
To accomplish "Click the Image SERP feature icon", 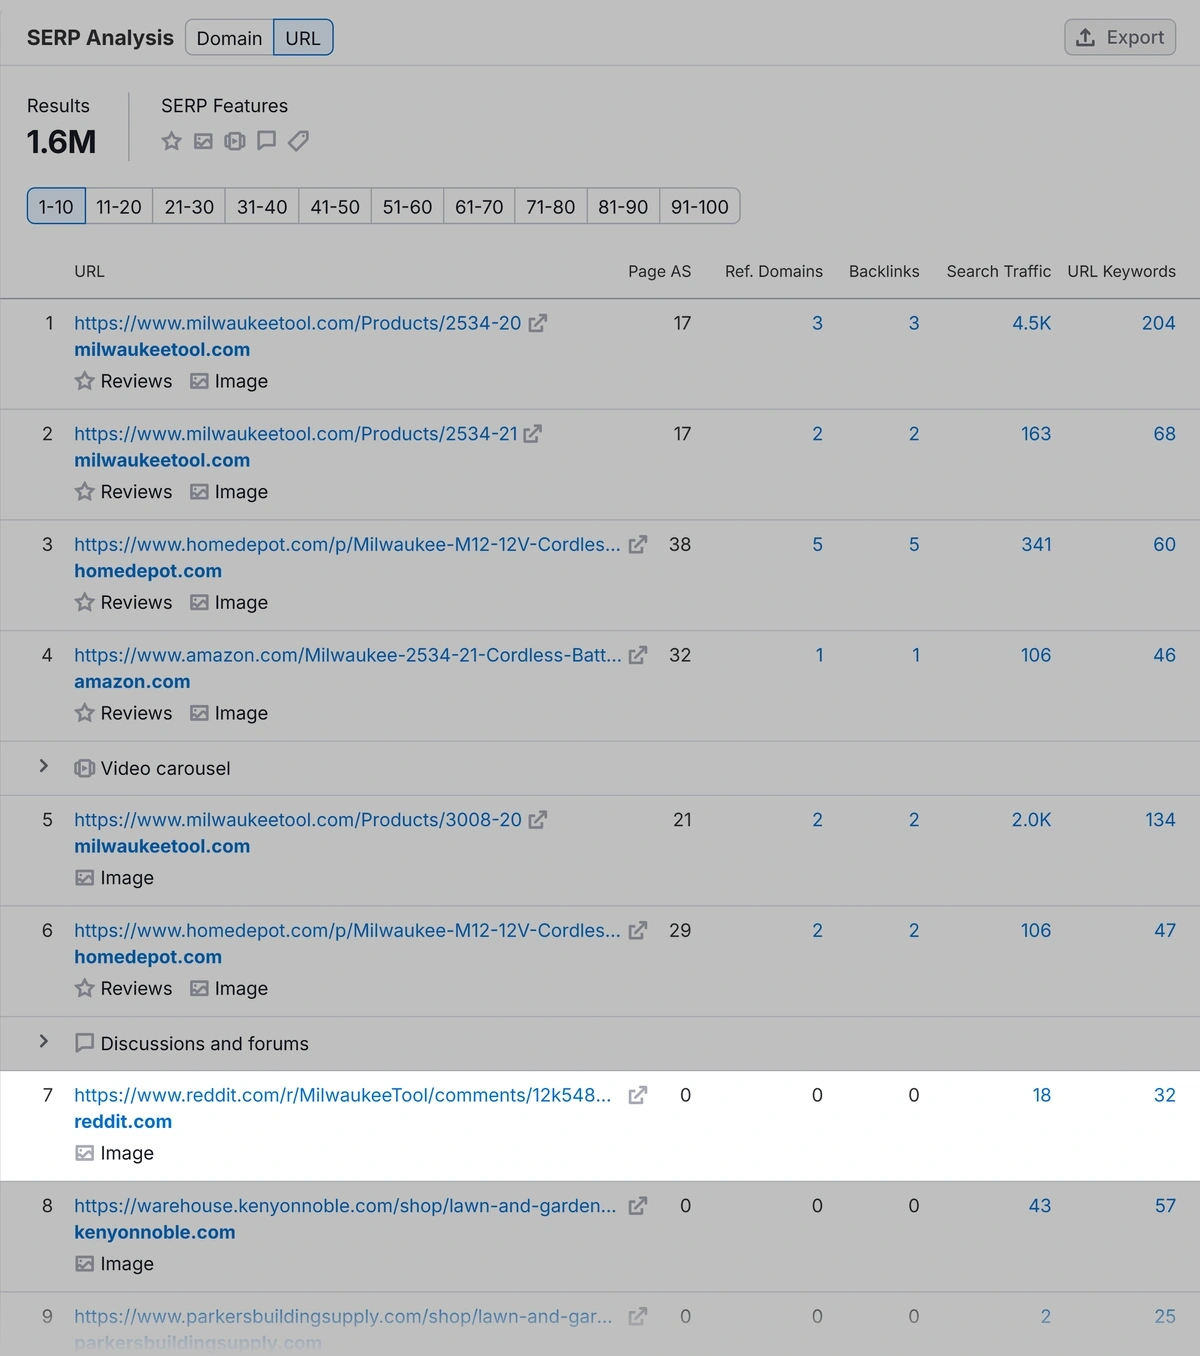I will 203,141.
